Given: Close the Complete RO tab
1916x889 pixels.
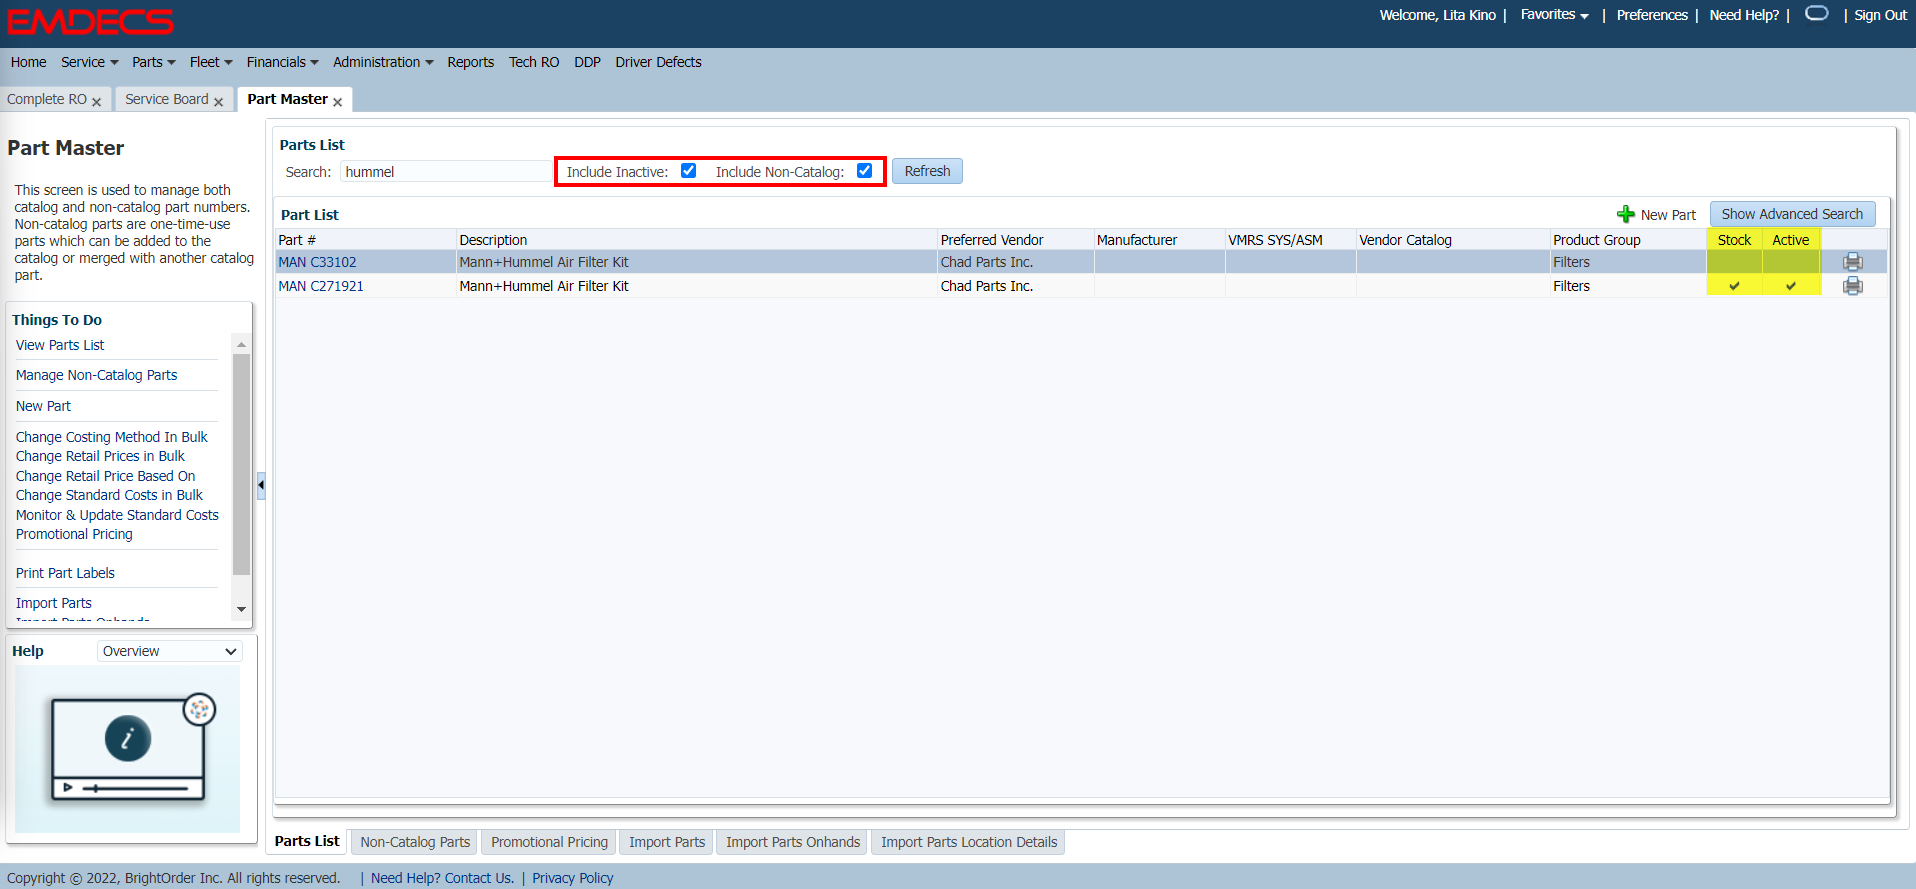Looking at the screenshot, I should (x=97, y=102).
